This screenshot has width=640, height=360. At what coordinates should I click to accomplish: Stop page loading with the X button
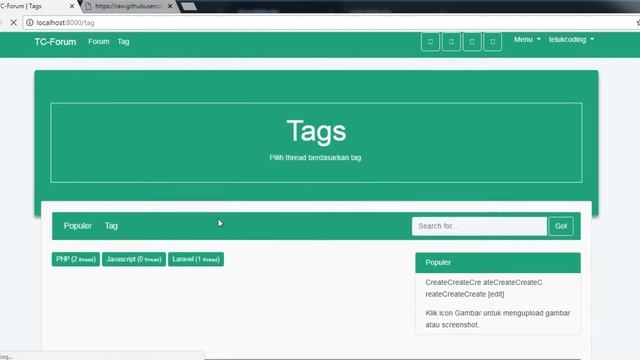point(13,23)
